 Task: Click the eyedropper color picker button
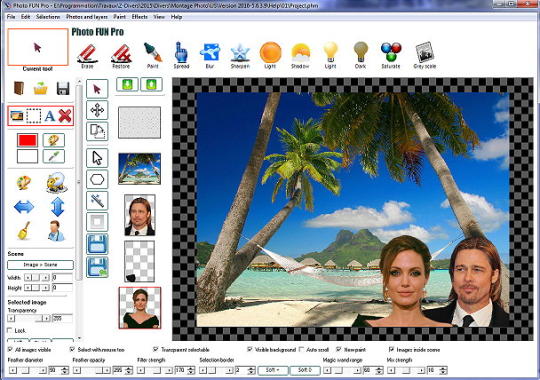(x=54, y=156)
